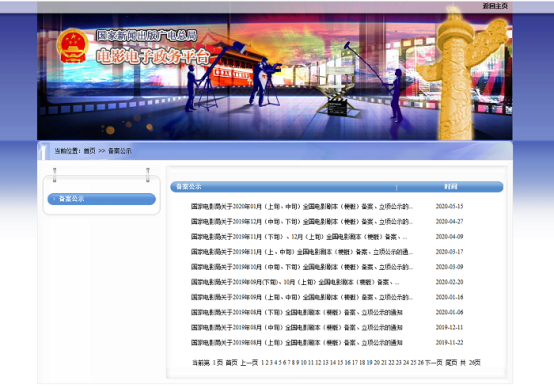This screenshot has width=554, height=388.
Task: Go to page 22 in the pagination
Action: tap(391, 363)
